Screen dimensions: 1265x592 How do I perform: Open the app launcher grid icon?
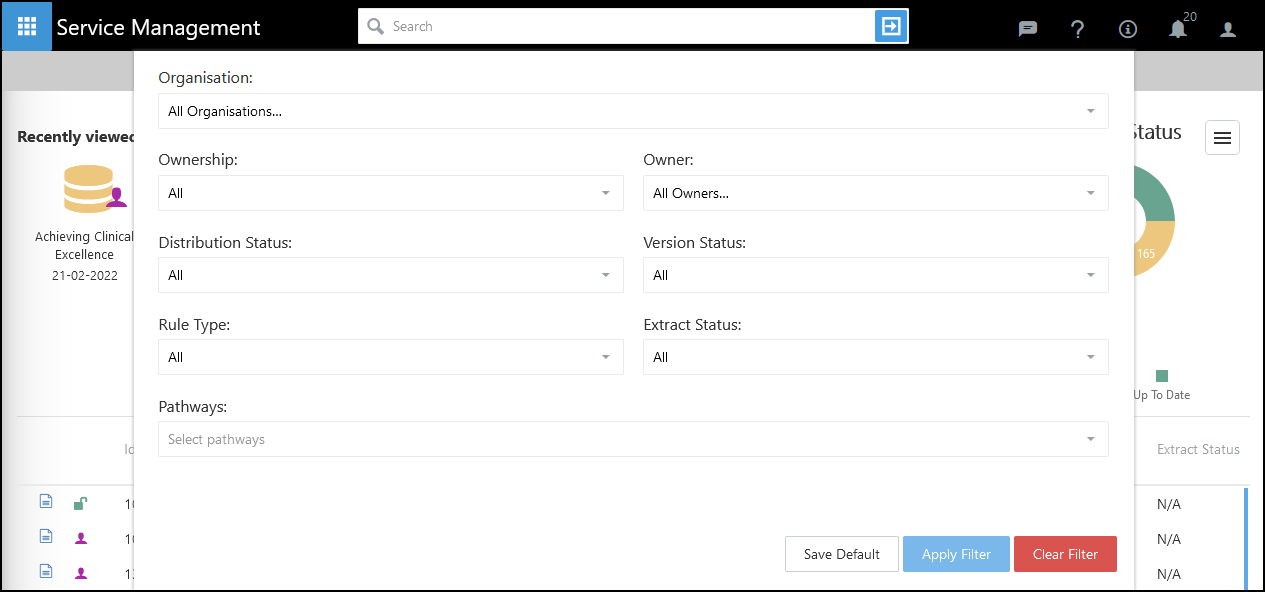tap(27, 27)
